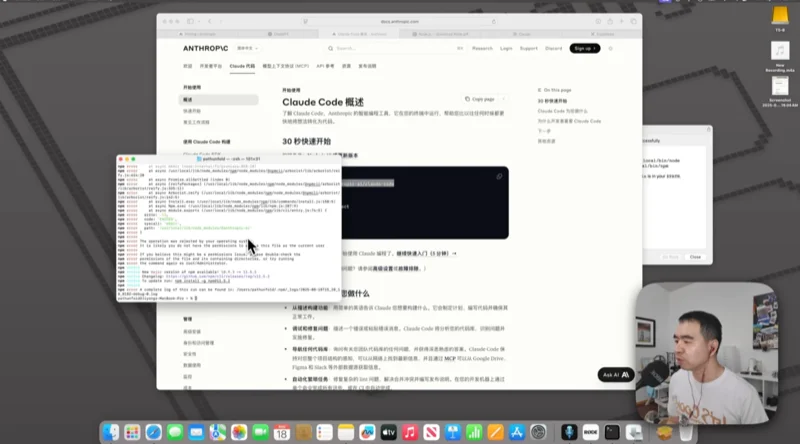Viewport: 800px width, 444px height.
Task: Click Close in the installer window
Action: [x=695, y=257]
